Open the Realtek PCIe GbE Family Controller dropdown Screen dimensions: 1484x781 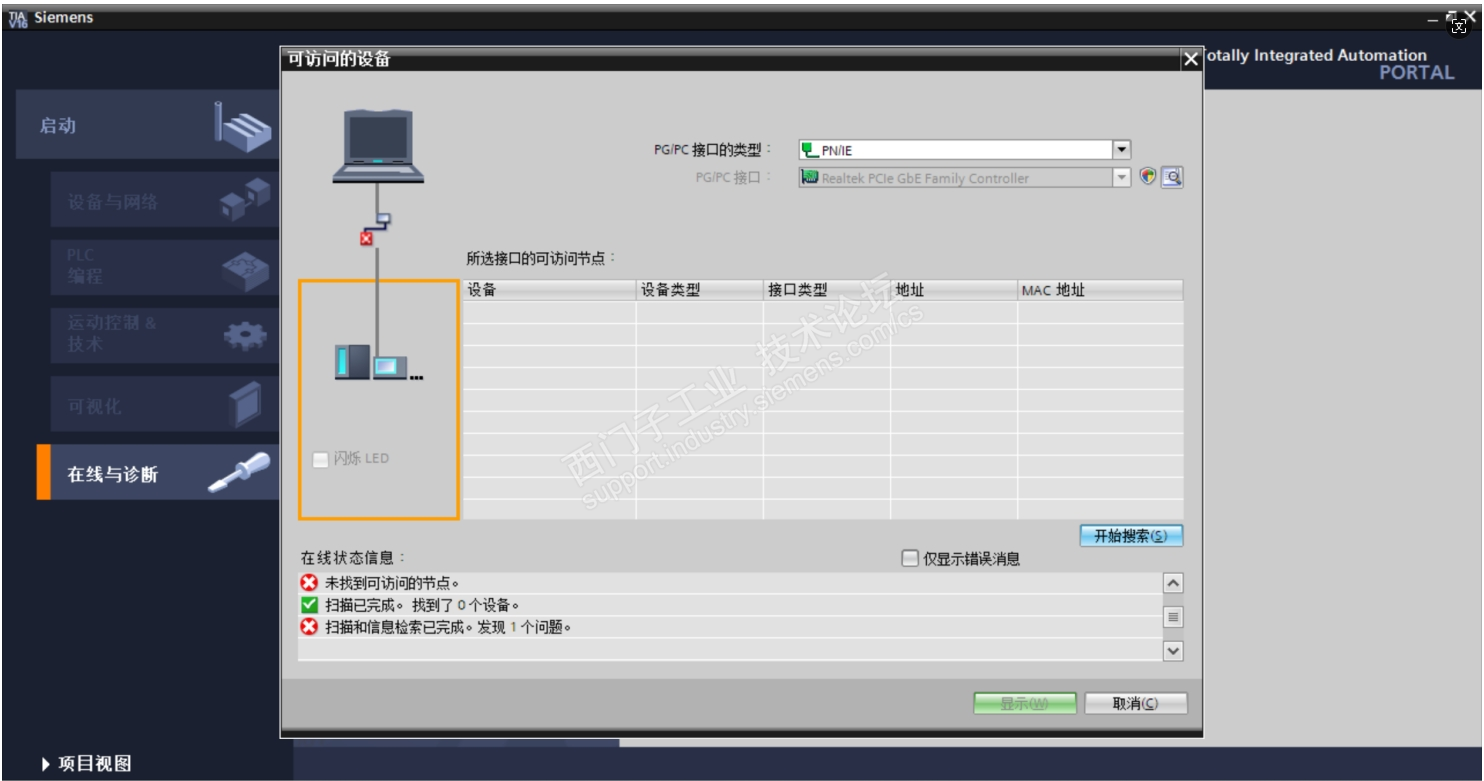coord(1122,178)
